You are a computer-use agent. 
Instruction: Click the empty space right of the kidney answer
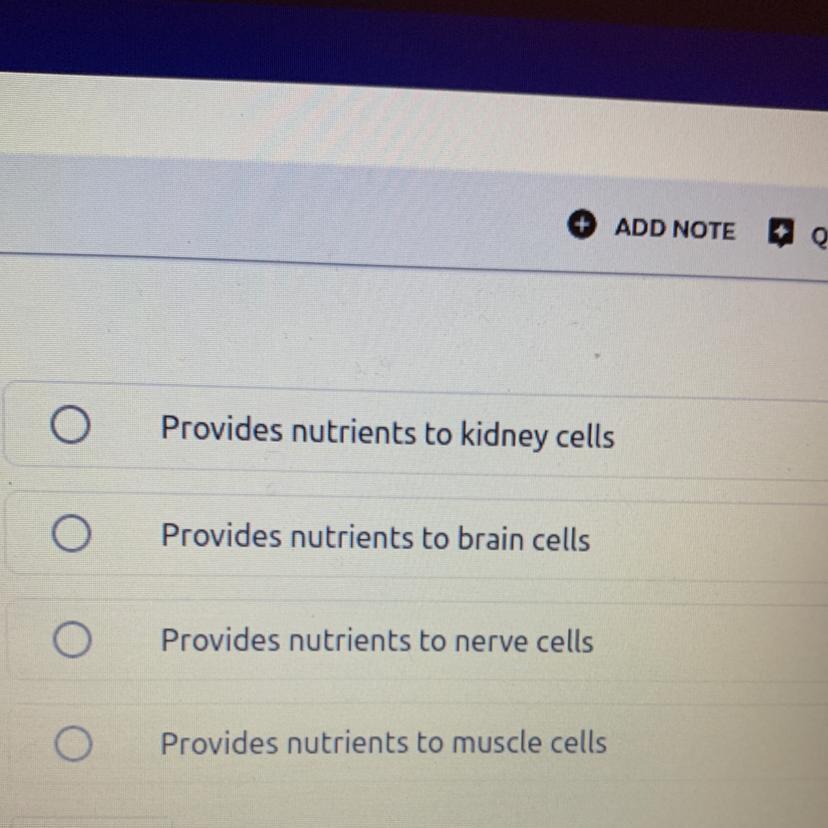coord(720,437)
